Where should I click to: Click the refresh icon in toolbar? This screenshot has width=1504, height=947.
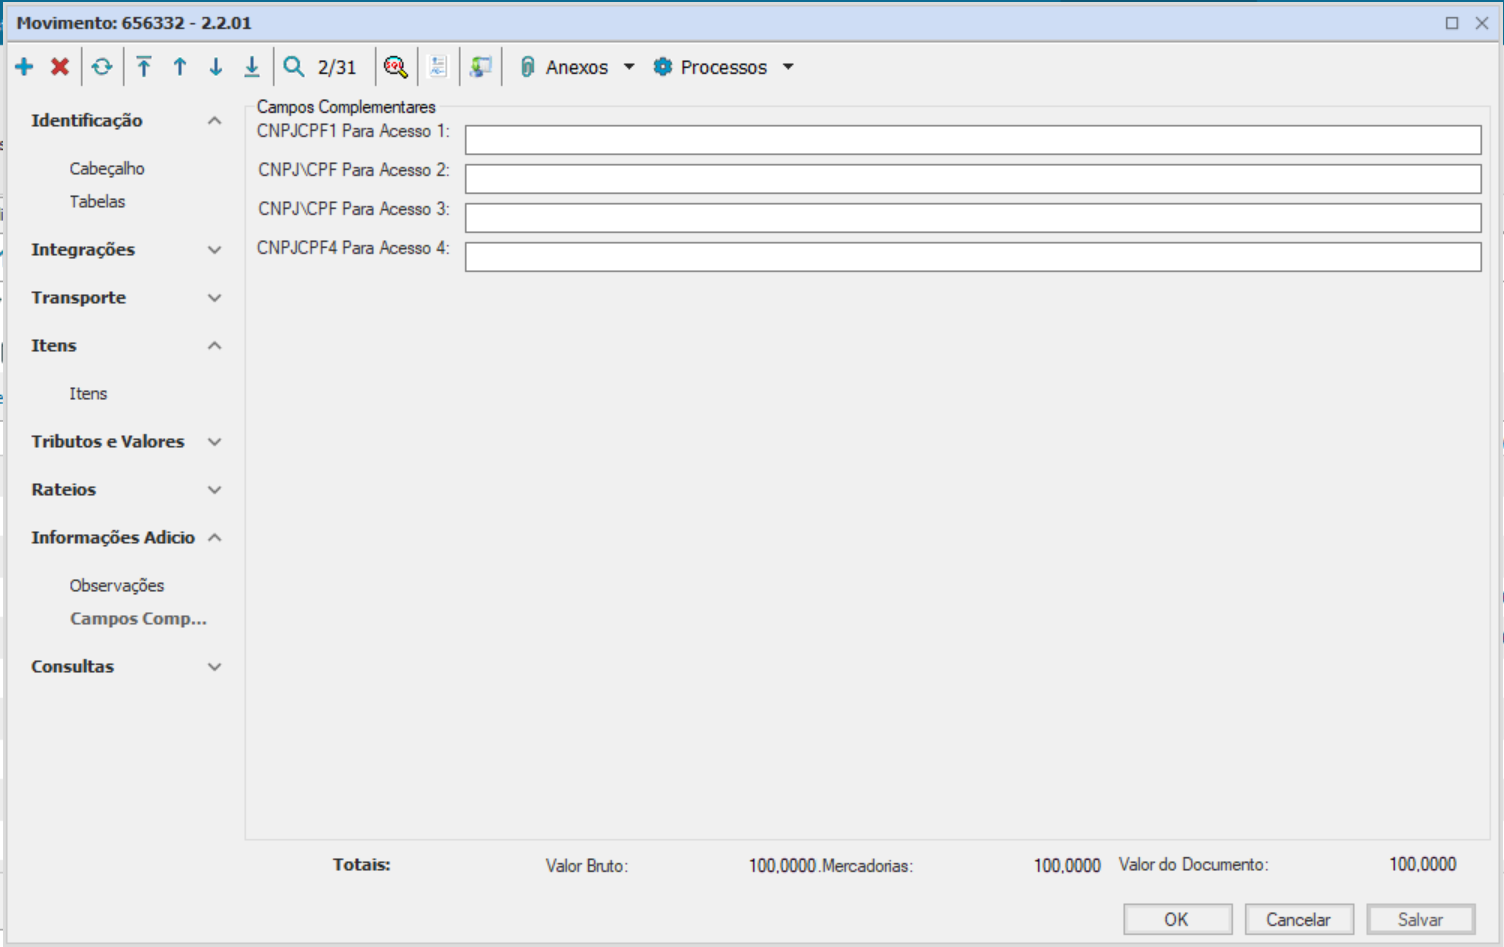tap(102, 67)
